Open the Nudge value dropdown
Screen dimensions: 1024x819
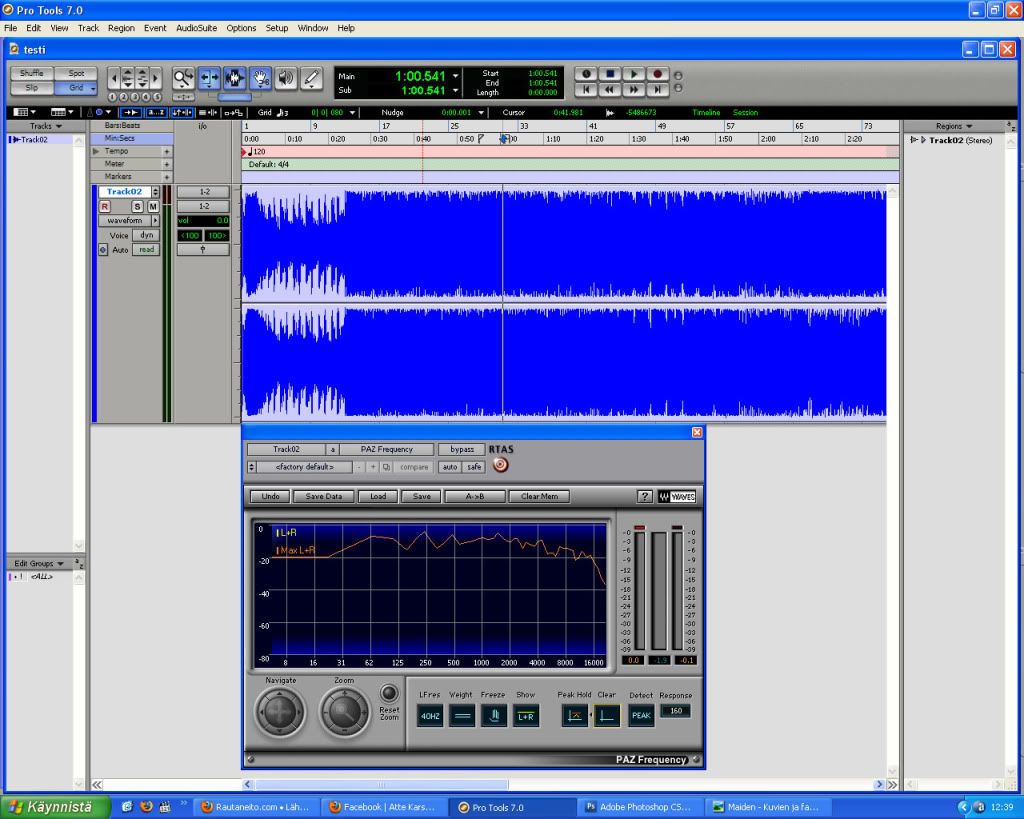coord(481,112)
